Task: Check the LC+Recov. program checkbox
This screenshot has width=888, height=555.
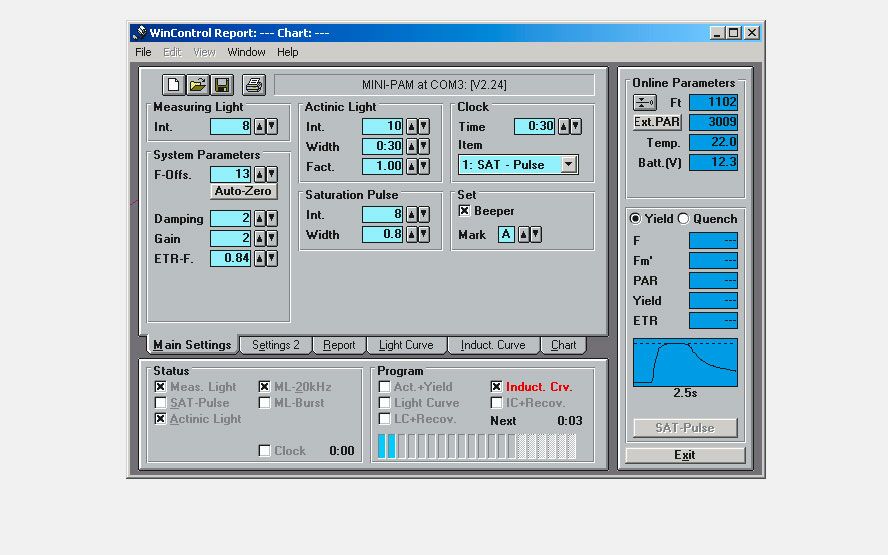Action: coord(385,419)
